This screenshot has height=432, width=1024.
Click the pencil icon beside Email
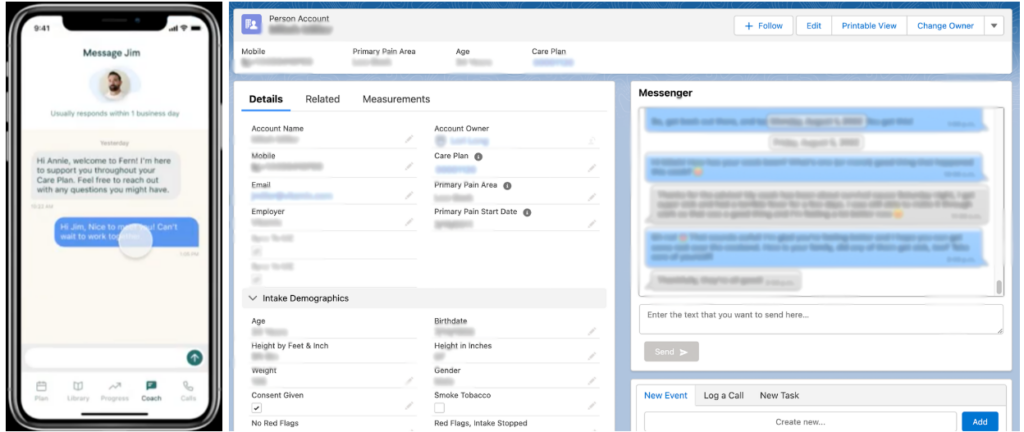(x=409, y=195)
